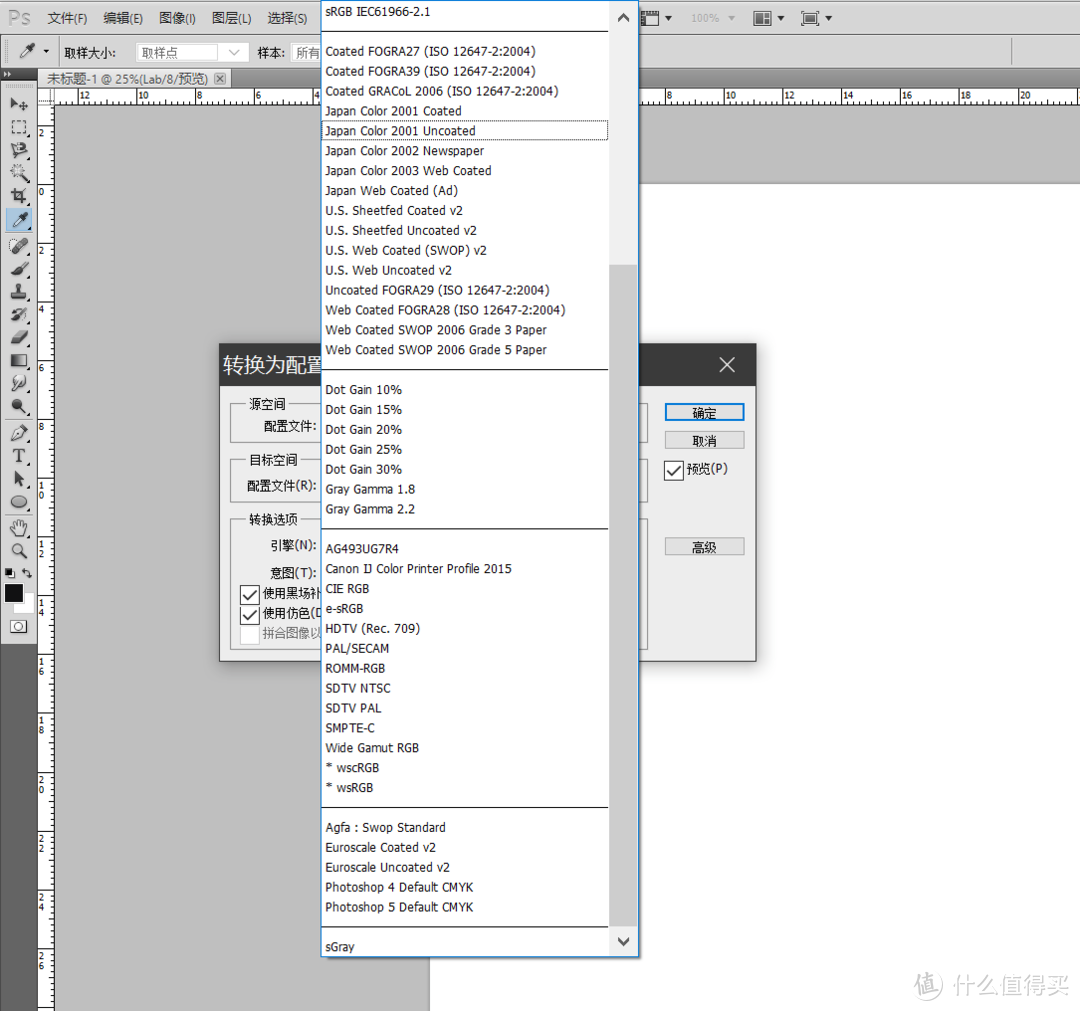The image size is (1080, 1011).
Task: Select Photoshop 5 Default CMYK
Action: tap(465, 907)
